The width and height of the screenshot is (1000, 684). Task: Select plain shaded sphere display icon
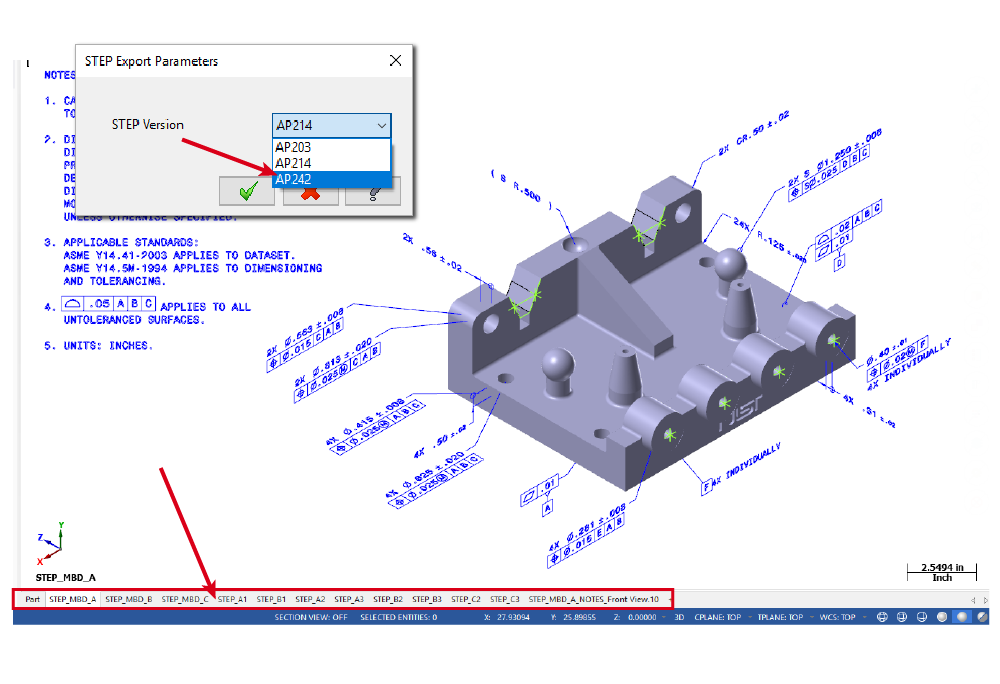(x=942, y=617)
